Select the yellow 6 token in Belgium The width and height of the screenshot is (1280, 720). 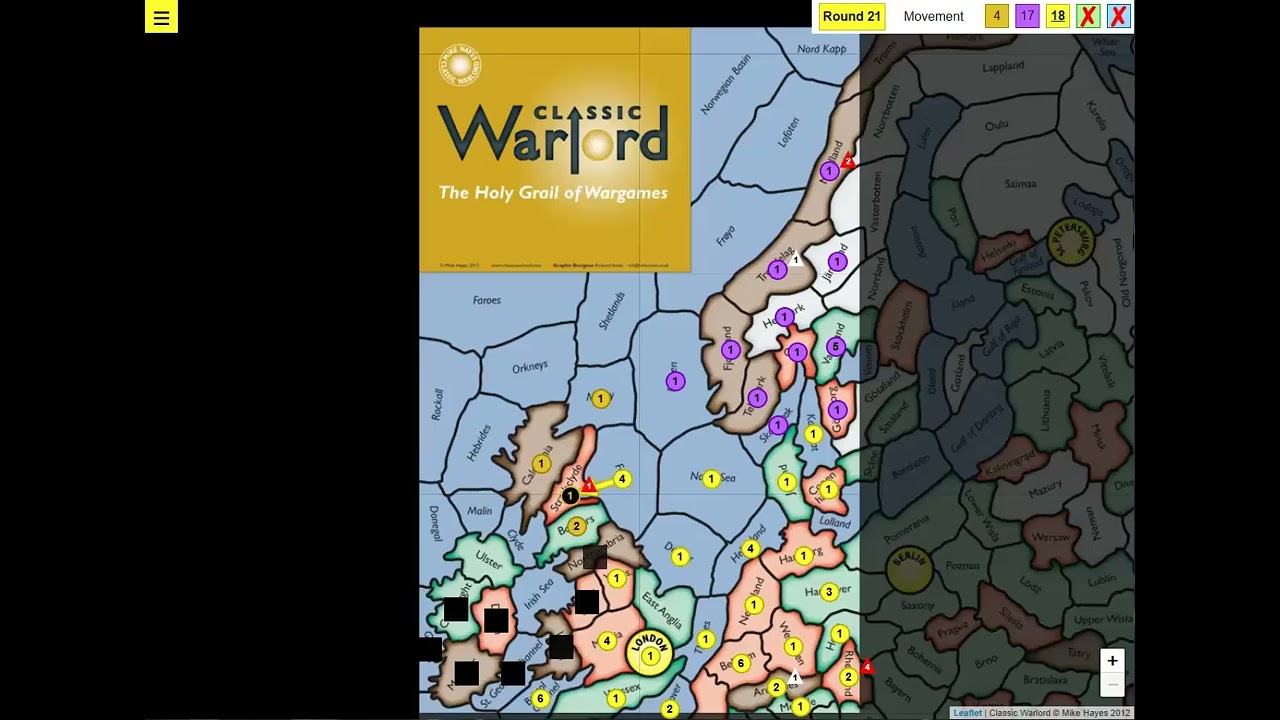coord(740,663)
